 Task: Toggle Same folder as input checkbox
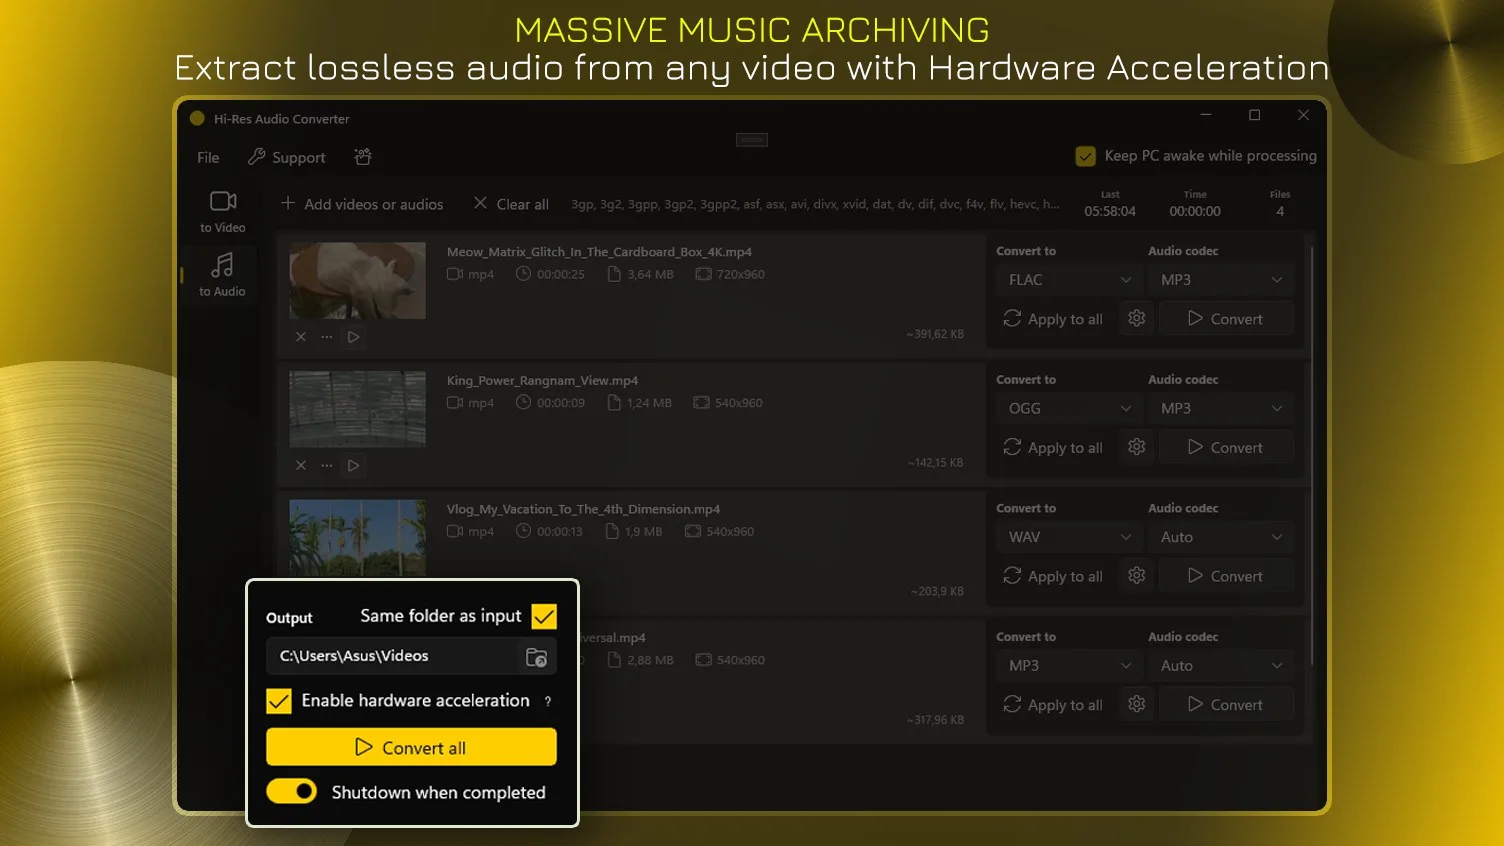pyautogui.click(x=544, y=616)
